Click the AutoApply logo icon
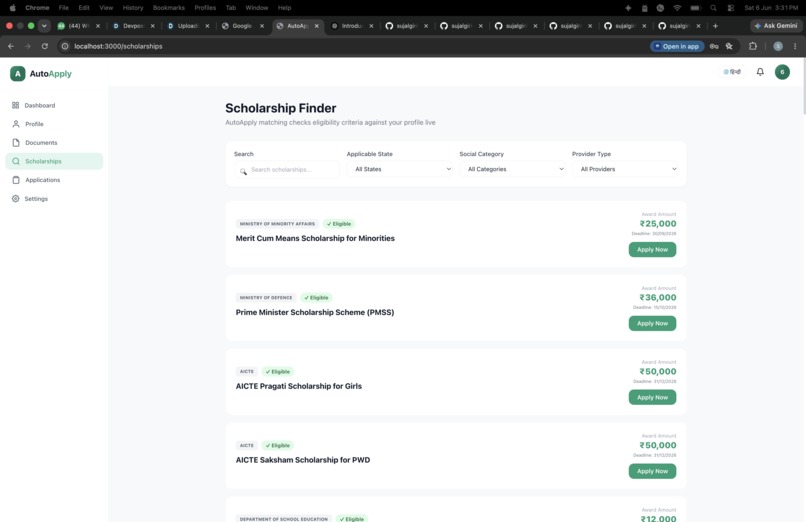The height and width of the screenshot is (522, 806). point(17,73)
